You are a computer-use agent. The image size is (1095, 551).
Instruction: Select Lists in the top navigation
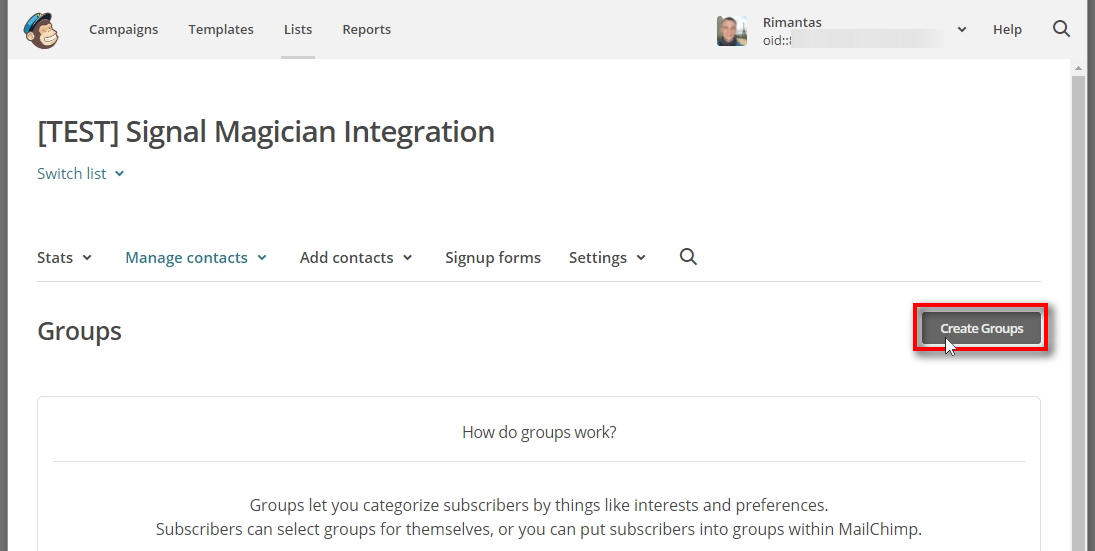pos(298,29)
